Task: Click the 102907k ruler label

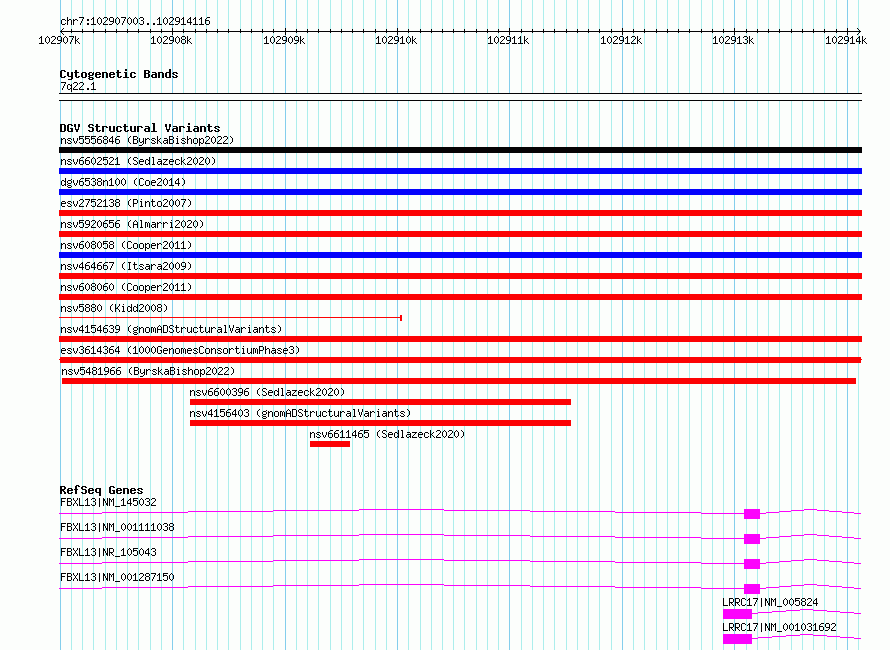Action: (59, 40)
